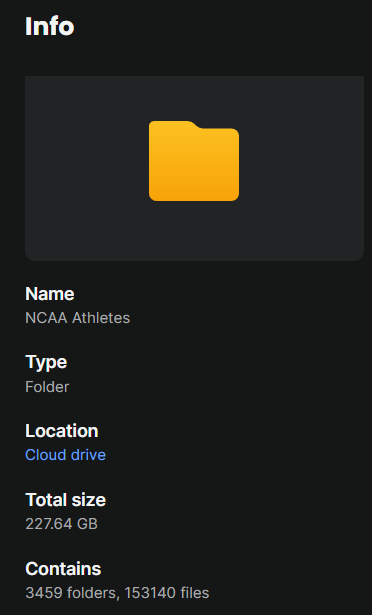Click the 153140 files count
The width and height of the screenshot is (372, 615).
click(167, 593)
